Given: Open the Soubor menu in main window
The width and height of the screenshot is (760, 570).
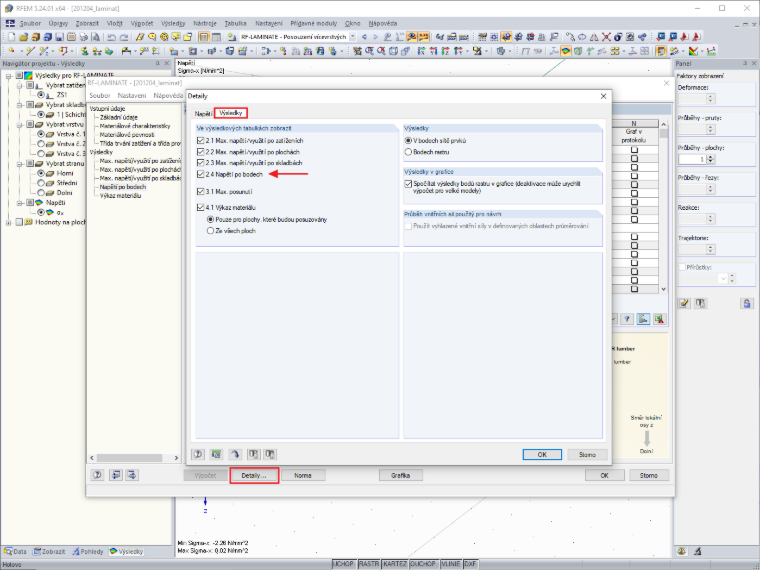Looking at the screenshot, I should pos(30,23).
